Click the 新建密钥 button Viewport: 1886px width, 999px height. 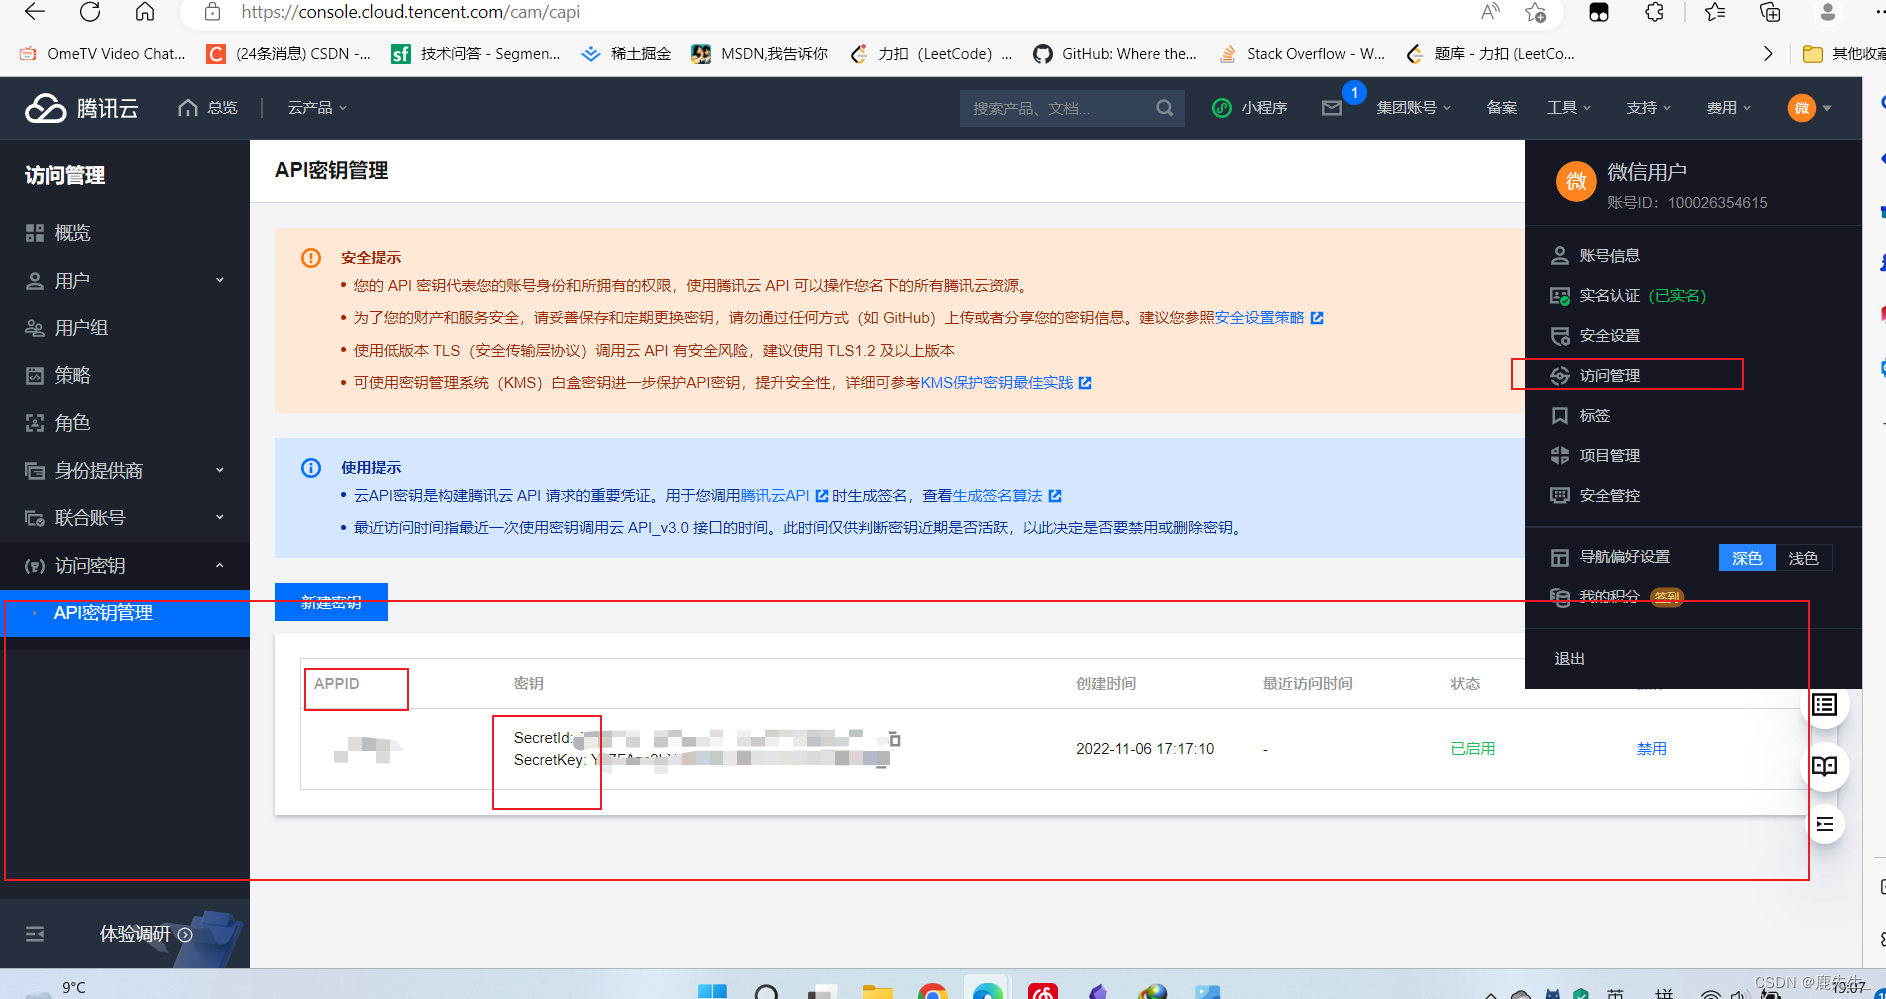pyautogui.click(x=331, y=602)
